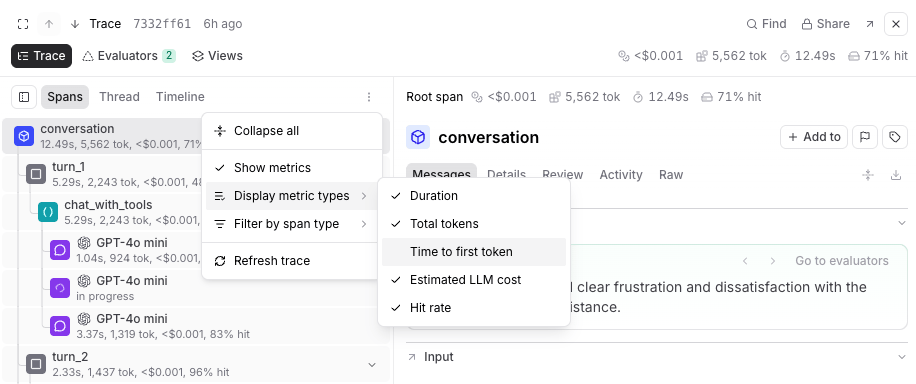Click the flag icon button
The height and width of the screenshot is (384, 916).
pos(865,137)
